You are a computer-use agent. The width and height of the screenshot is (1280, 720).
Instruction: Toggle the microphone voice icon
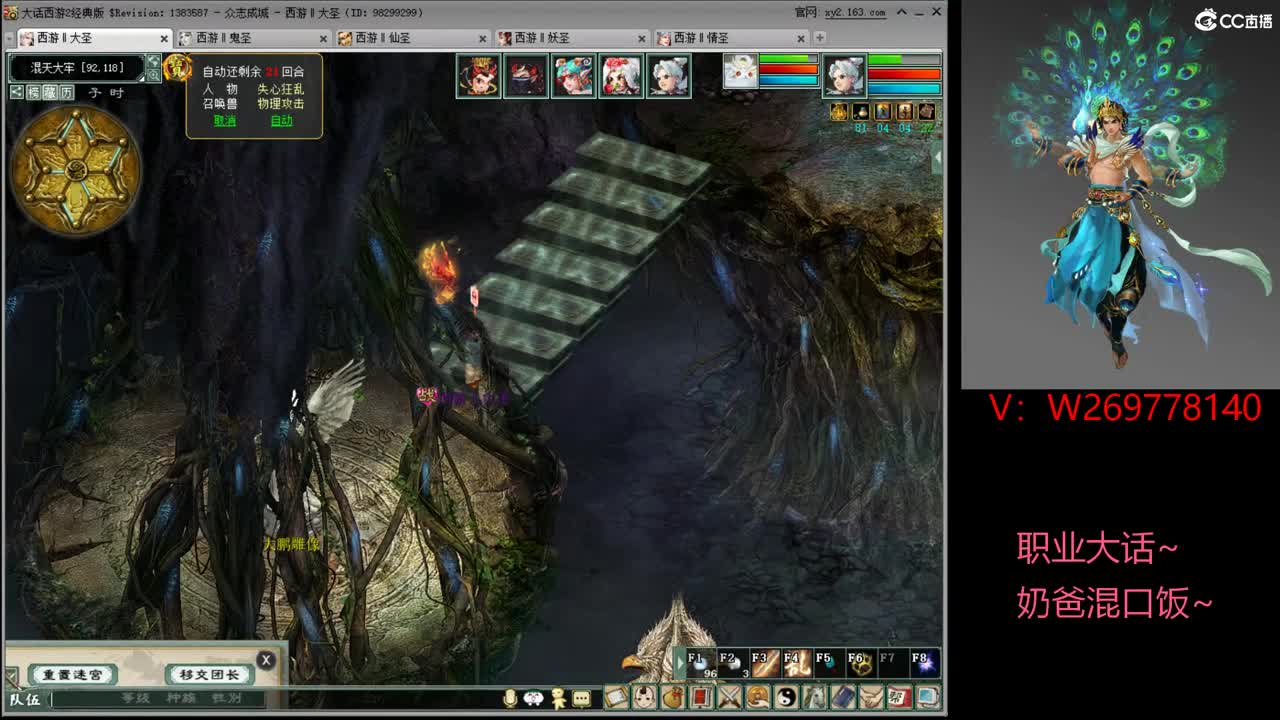click(510, 698)
